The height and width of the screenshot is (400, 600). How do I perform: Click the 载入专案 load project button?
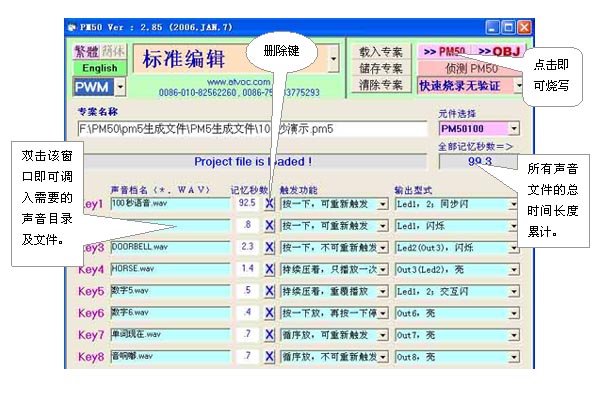[x=380, y=51]
